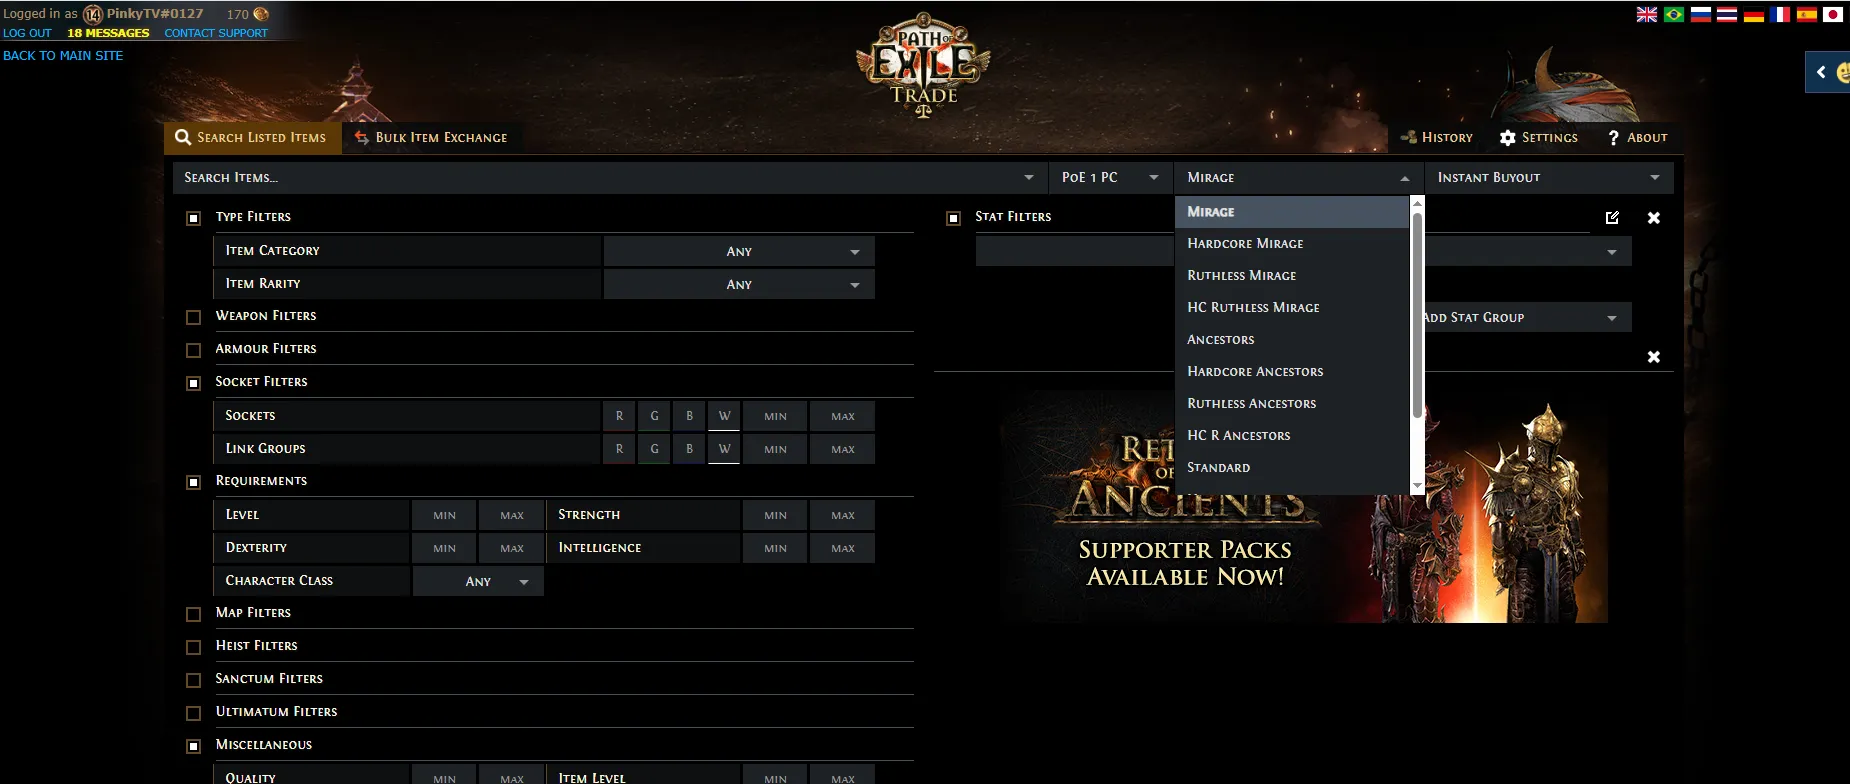Select the German flag language
Screen dimensions: 1850x784
[x=1754, y=15]
